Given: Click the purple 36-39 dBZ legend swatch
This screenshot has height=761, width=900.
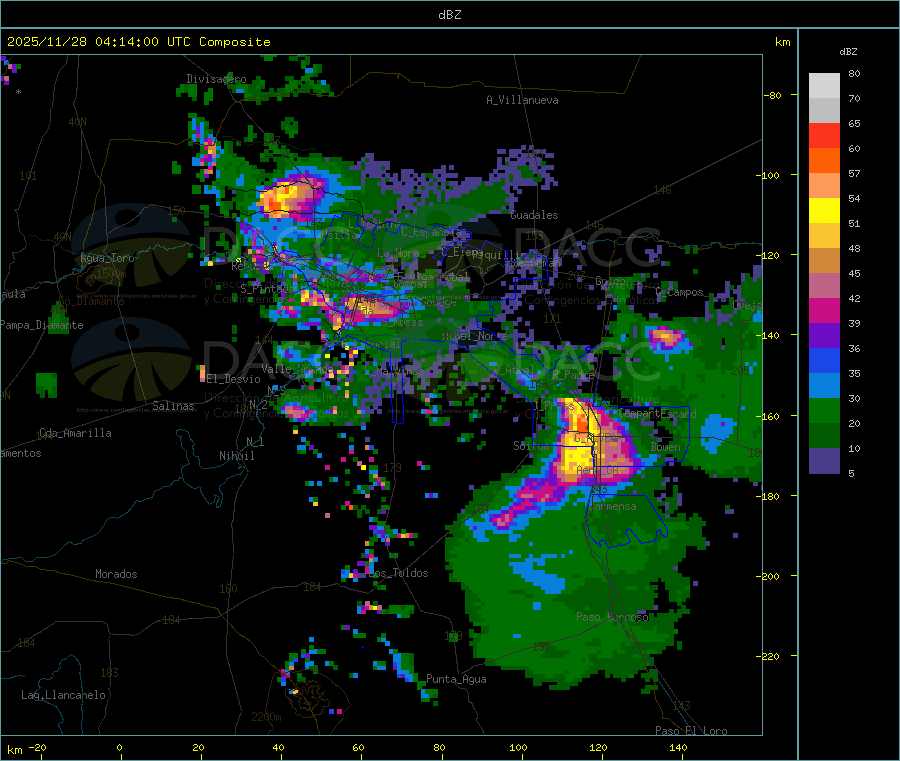Looking at the screenshot, I should [824, 336].
